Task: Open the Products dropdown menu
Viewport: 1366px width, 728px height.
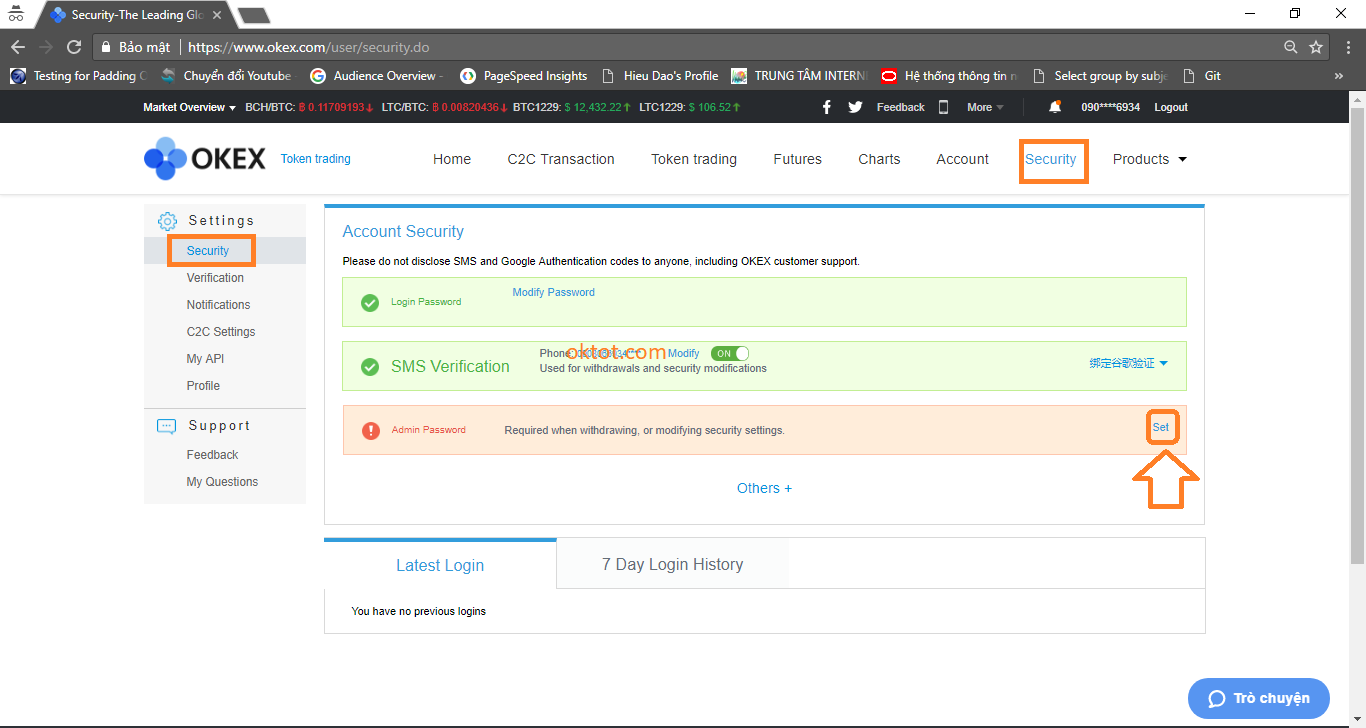Action: pyautogui.click(x=1150, y=159)
